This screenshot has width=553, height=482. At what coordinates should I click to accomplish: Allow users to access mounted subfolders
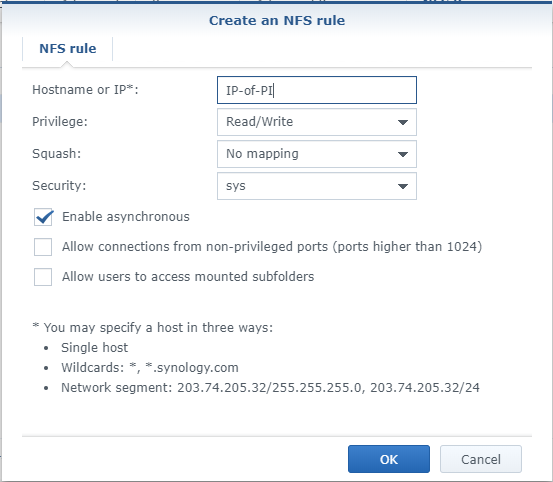coord(43,277)
